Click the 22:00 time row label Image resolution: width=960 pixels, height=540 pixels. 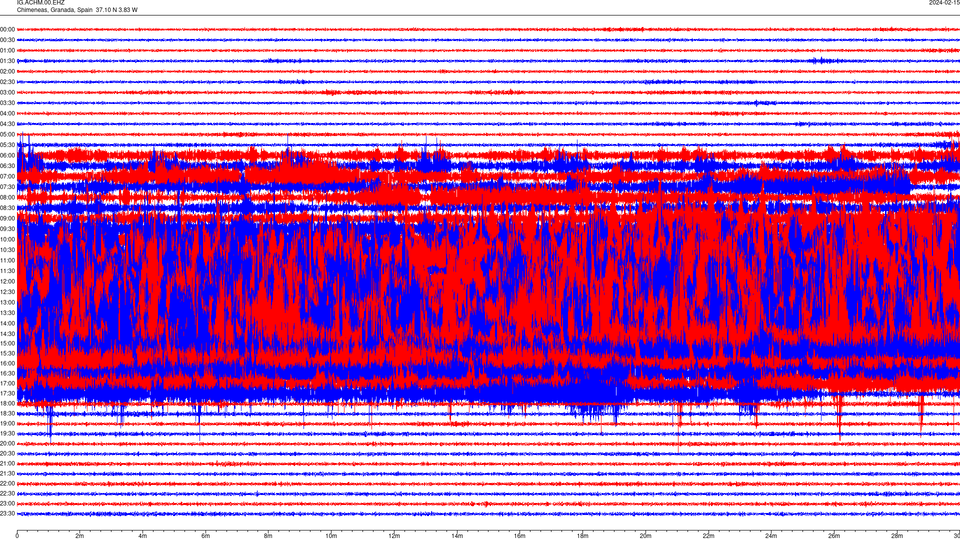[7, 484]
